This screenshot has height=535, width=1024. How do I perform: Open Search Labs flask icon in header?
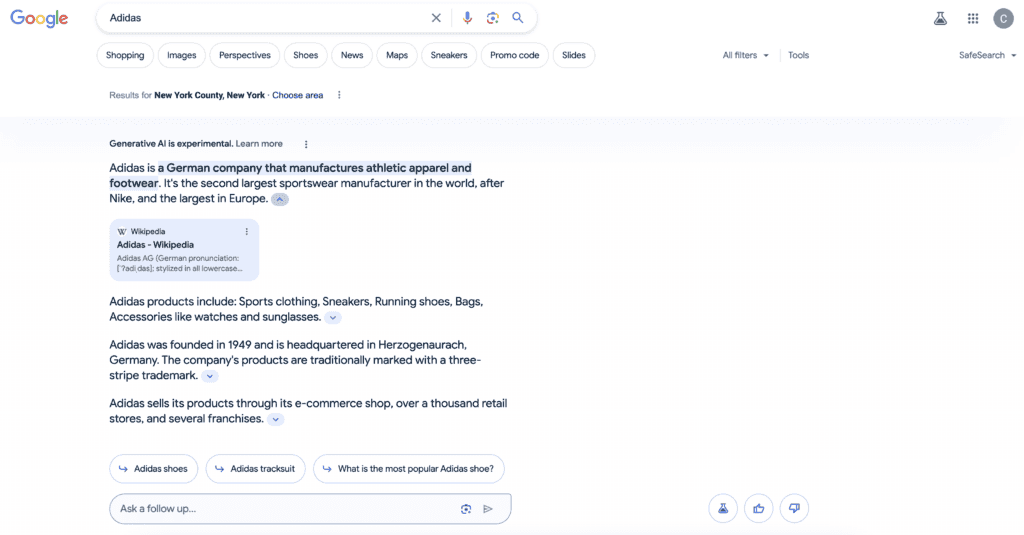pyautogui.click(x=940, y=18)
